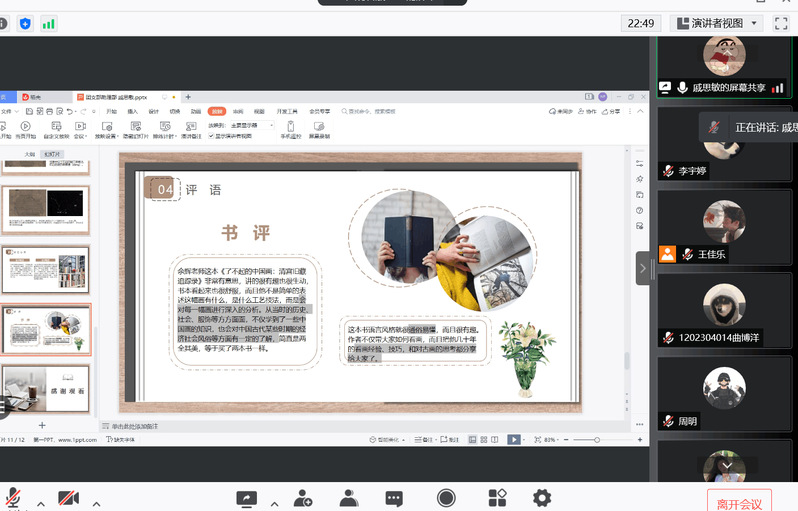Open the share screen icon

click(x=246, y=497)
